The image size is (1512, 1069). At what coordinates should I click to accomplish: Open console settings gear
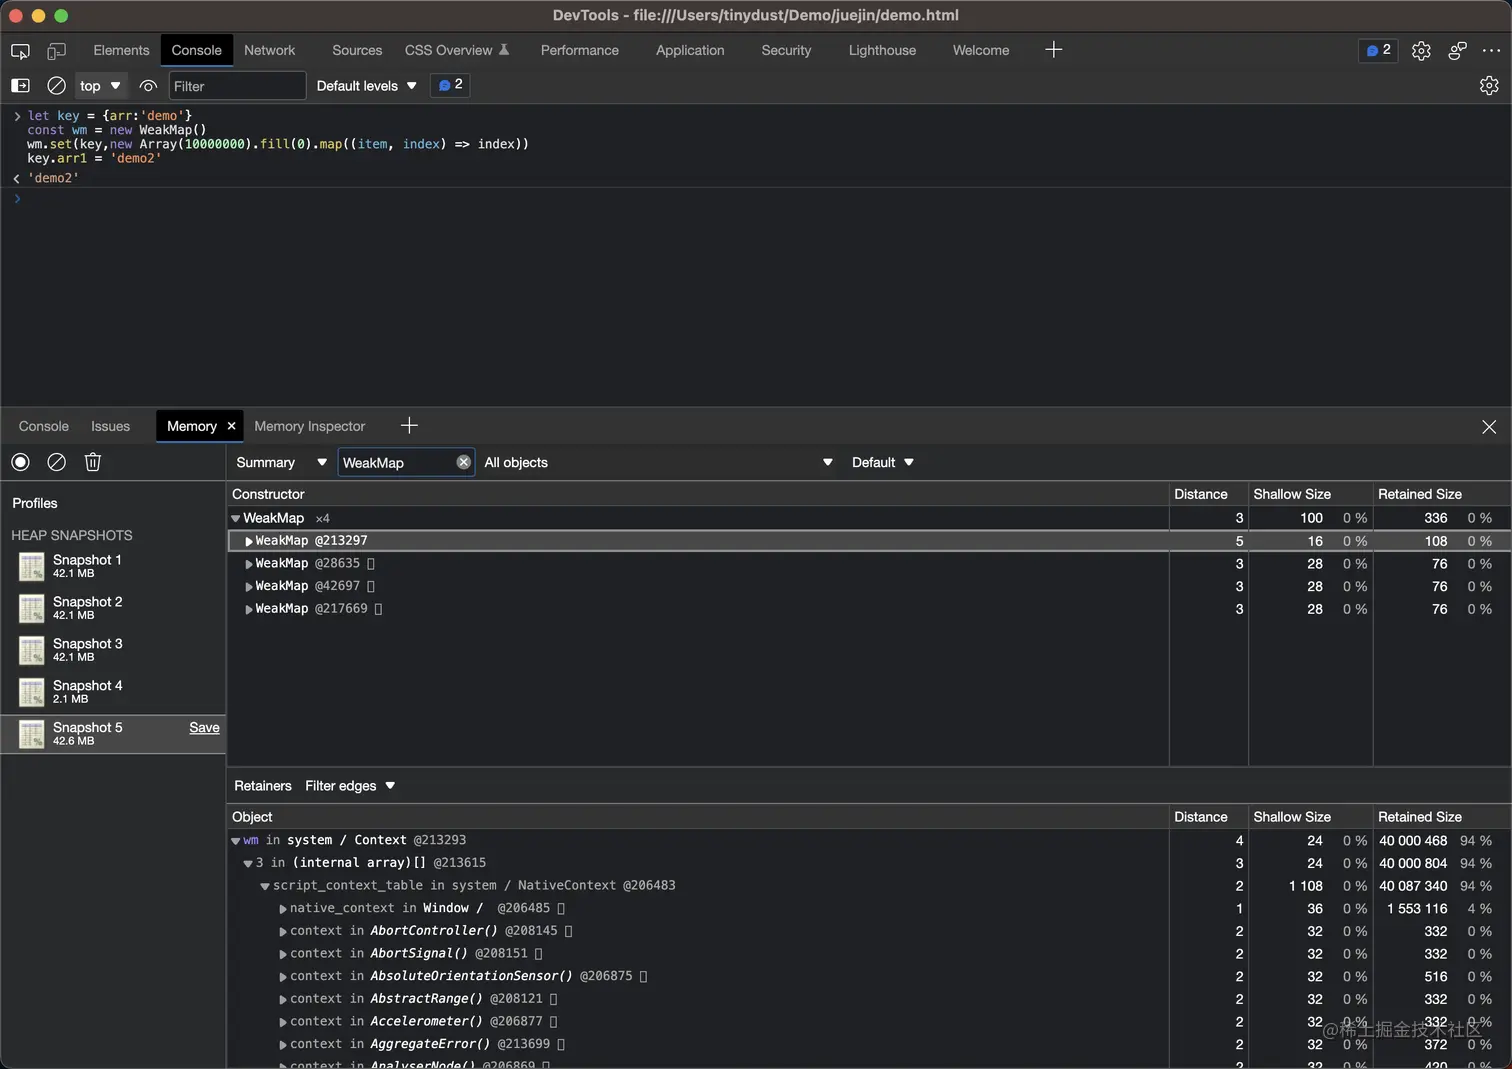pyautogui.click(x=1489, y=86)
